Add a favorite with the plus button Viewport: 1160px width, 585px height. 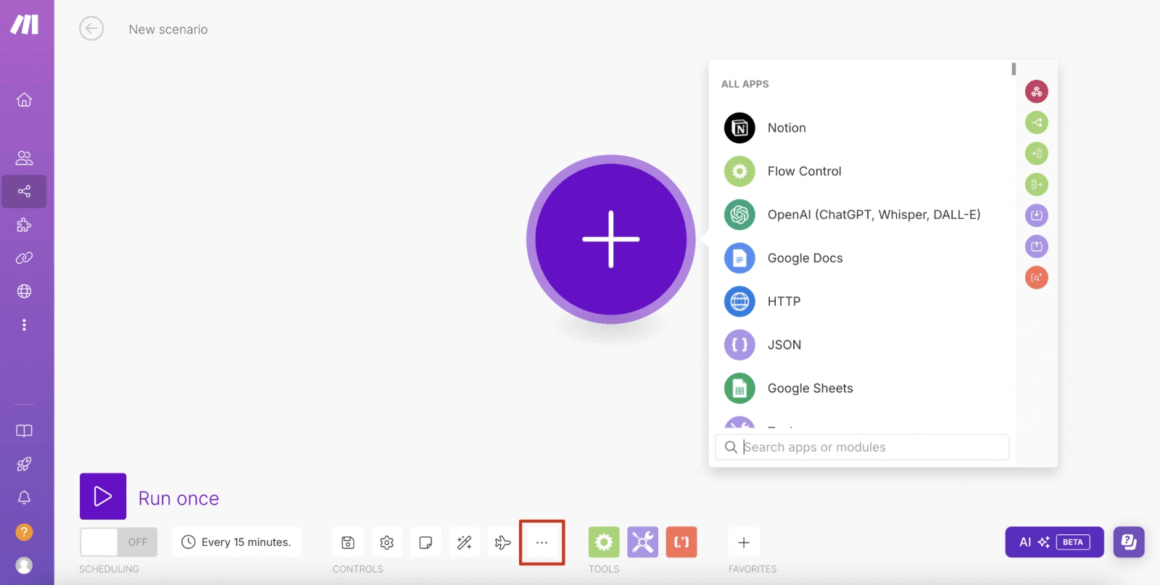[x=743, y=542]
